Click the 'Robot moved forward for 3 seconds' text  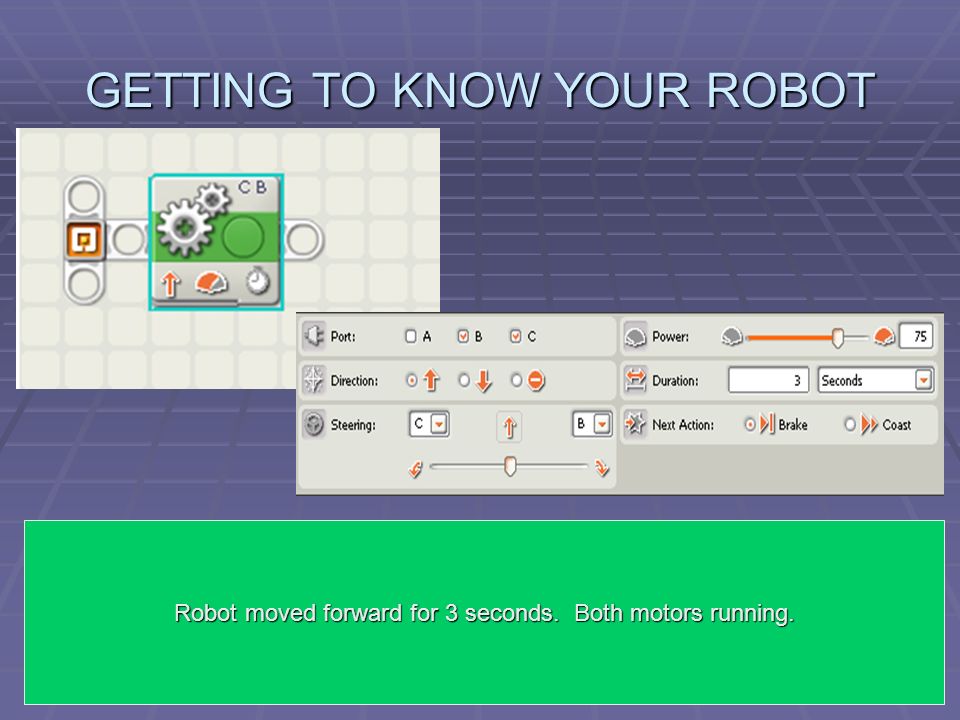366,613
